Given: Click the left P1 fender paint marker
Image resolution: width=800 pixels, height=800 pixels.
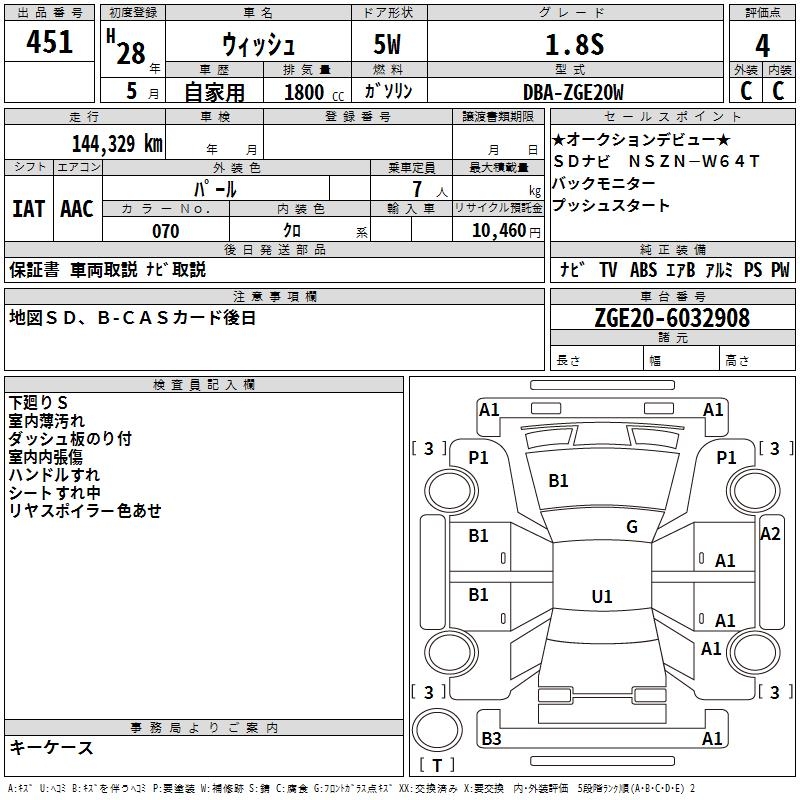Looking at the screenshot, I should pyautogui.click(x=478, y=458).
